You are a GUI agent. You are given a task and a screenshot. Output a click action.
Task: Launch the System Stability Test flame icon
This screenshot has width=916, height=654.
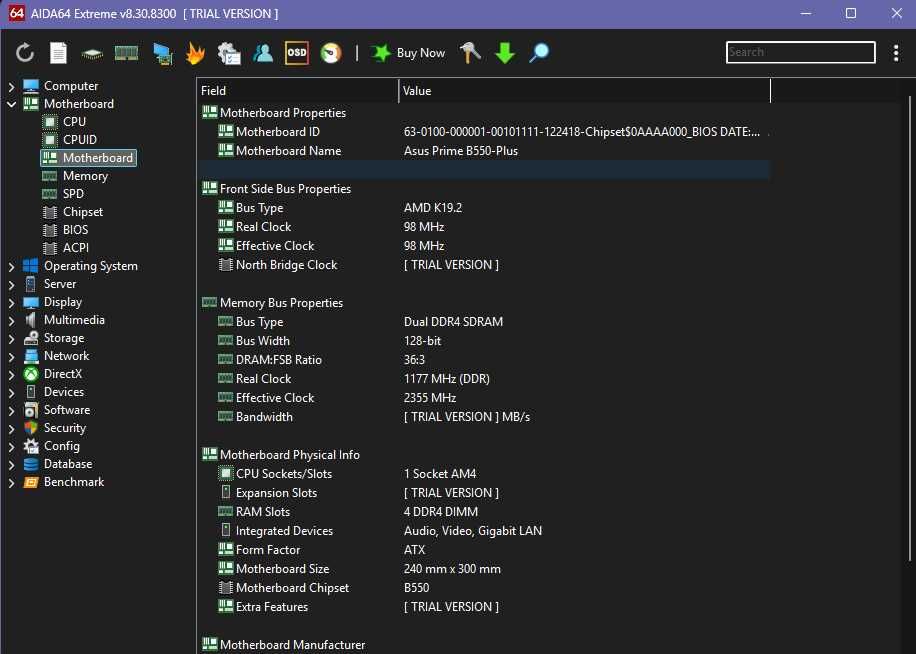coord(195,54)
